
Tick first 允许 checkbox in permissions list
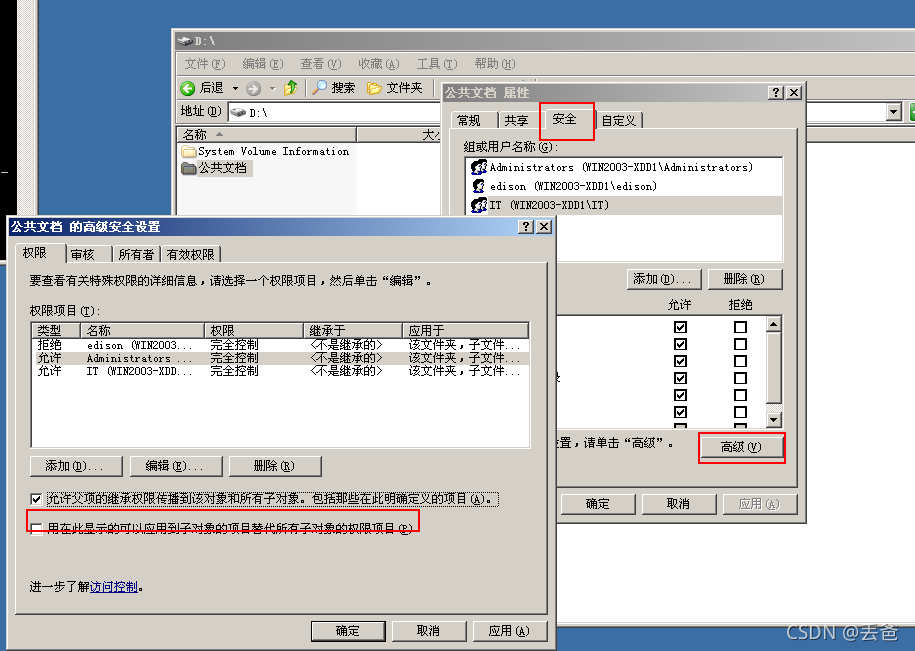(x=680, y=327)
